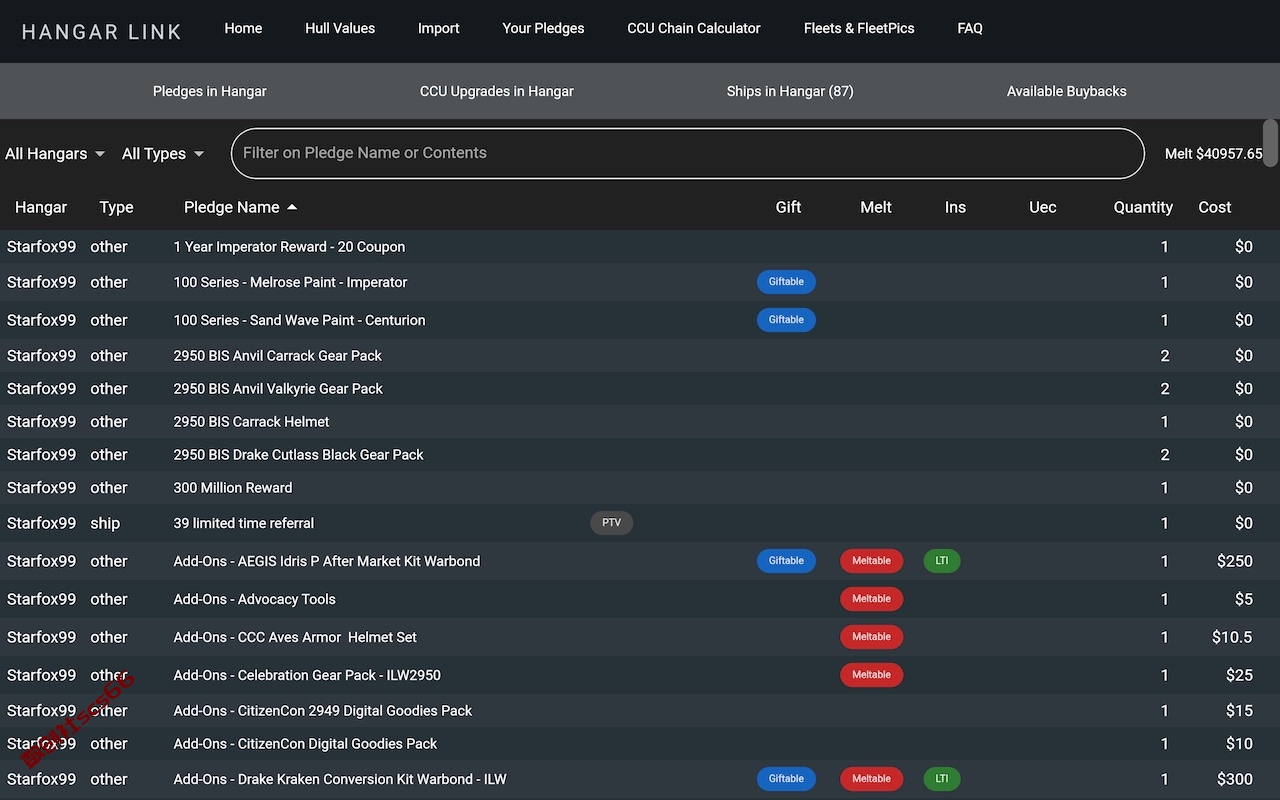Select AEGIS Idris P After Market Kit Warbond
The height and width of the screenshot is (800, 1280).
[x=327, y=561]
